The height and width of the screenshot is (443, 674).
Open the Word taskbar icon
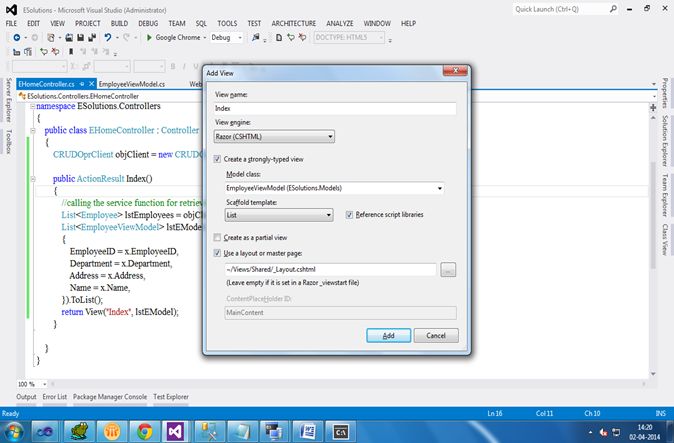[308, 431]
